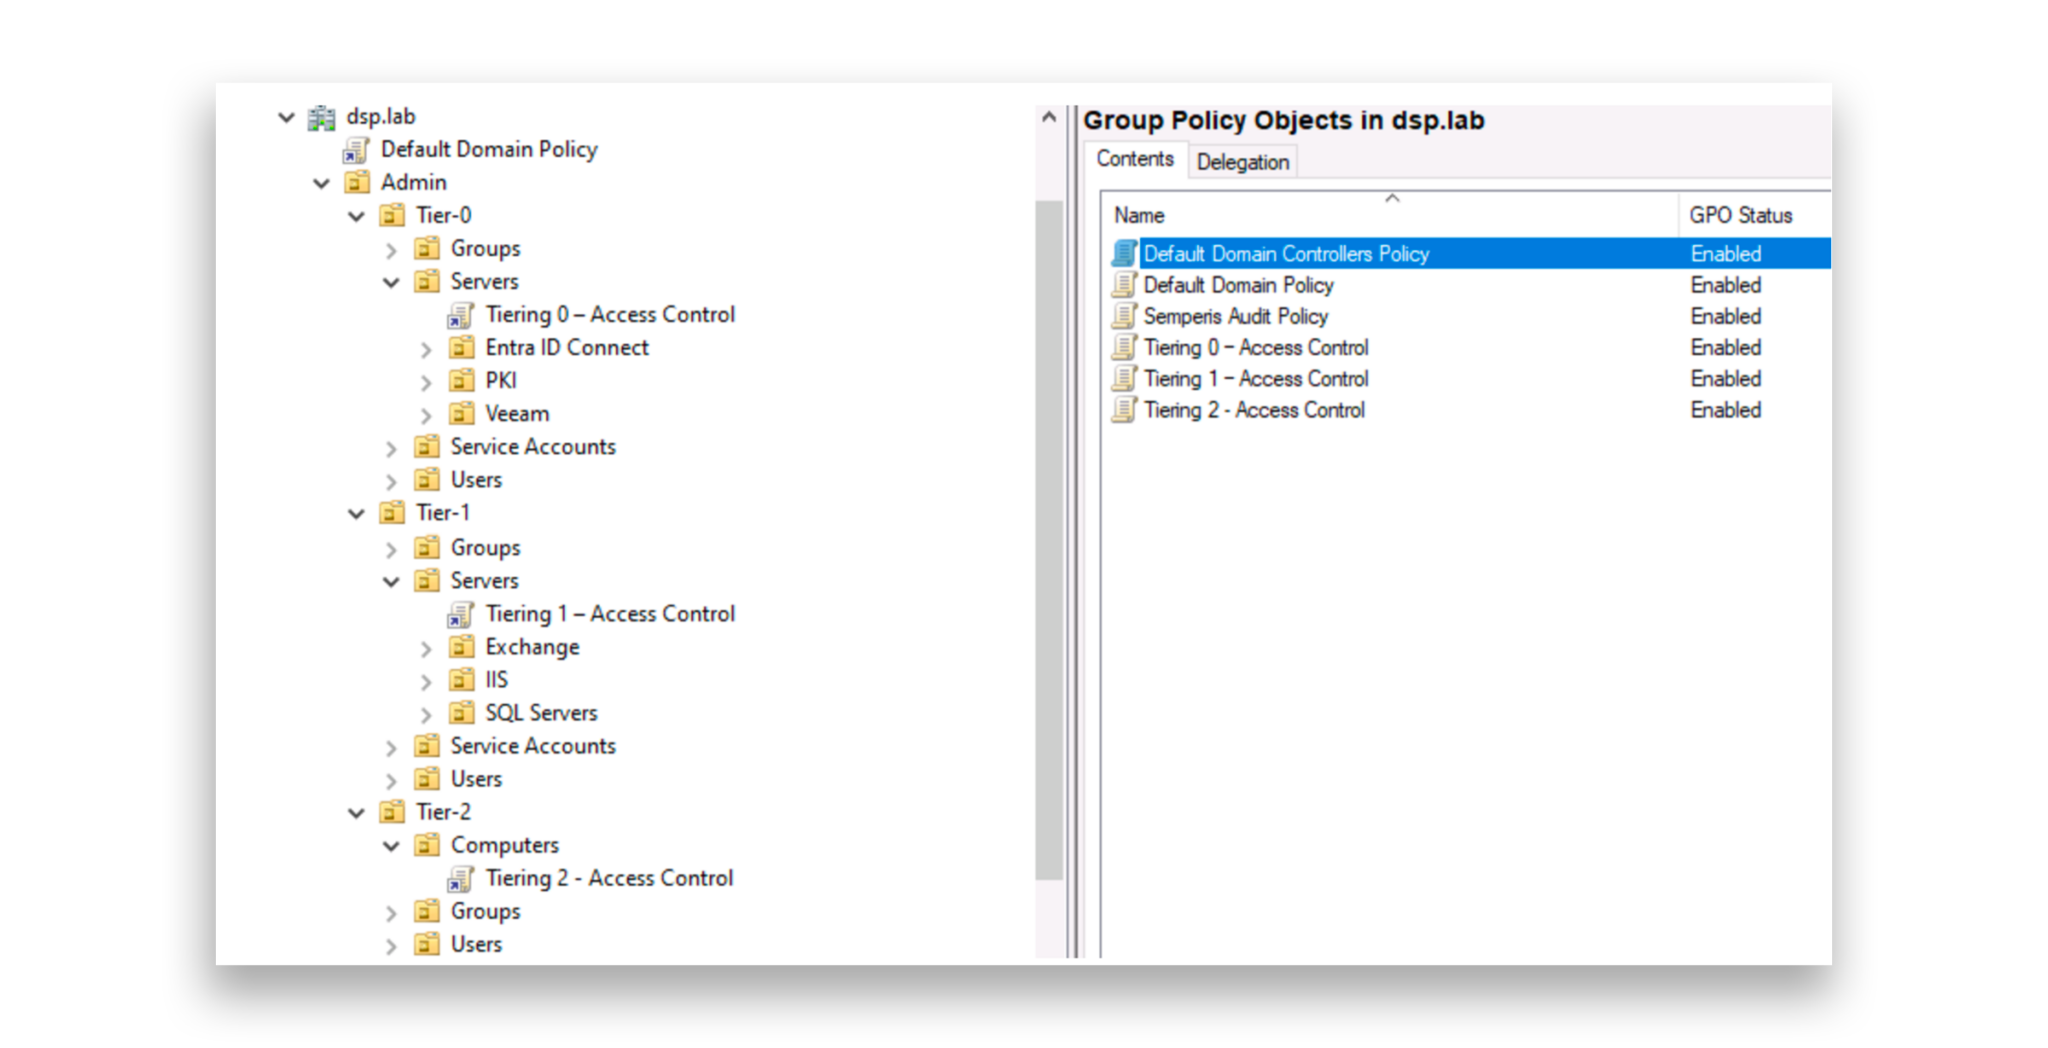
Task: Expand the Entra ID Connect node
Action: pos(427,348)
